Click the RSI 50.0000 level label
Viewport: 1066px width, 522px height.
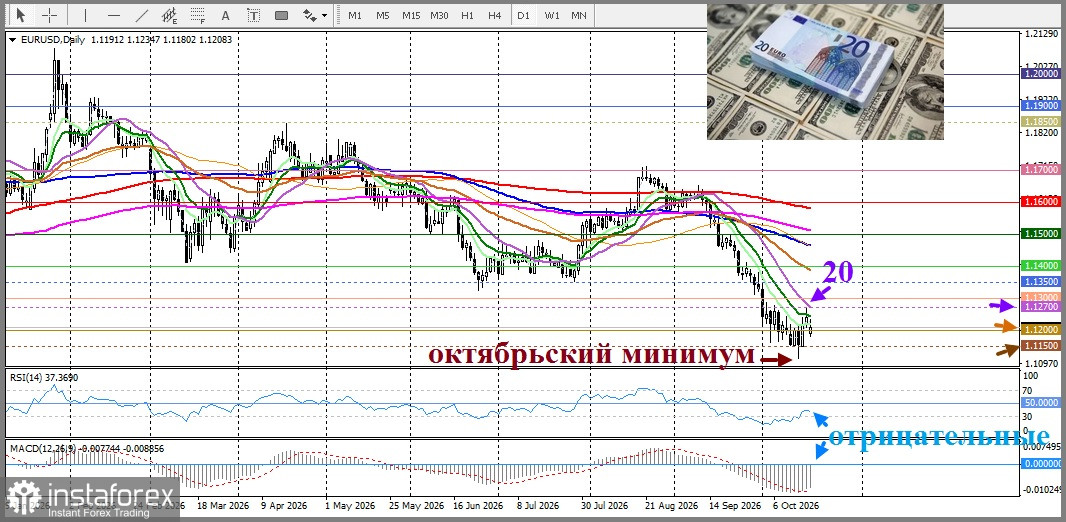[x=1042, y=403]
